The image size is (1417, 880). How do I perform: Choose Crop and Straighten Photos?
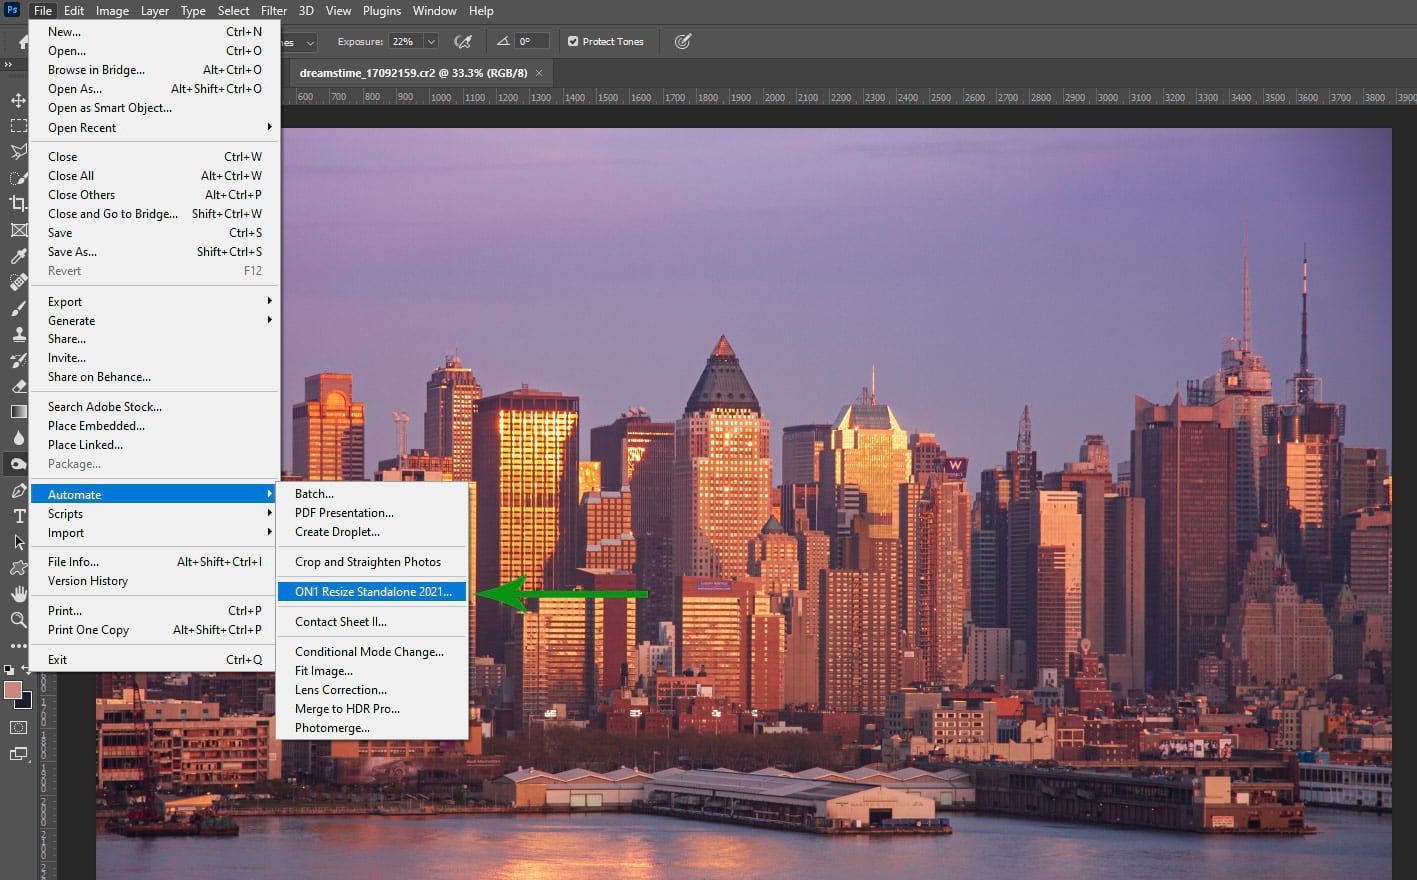(x=372, y=561)
